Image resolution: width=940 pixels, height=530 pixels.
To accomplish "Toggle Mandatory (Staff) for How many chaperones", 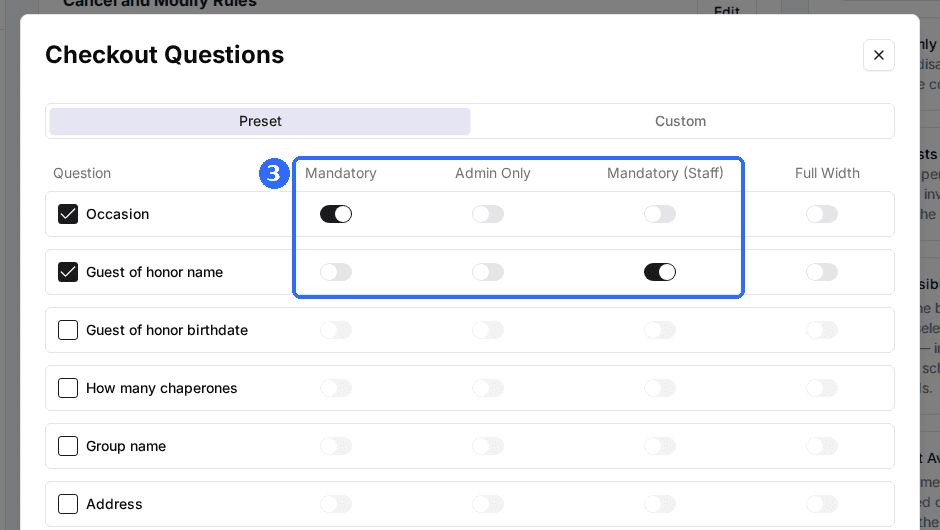I will 660,388.
